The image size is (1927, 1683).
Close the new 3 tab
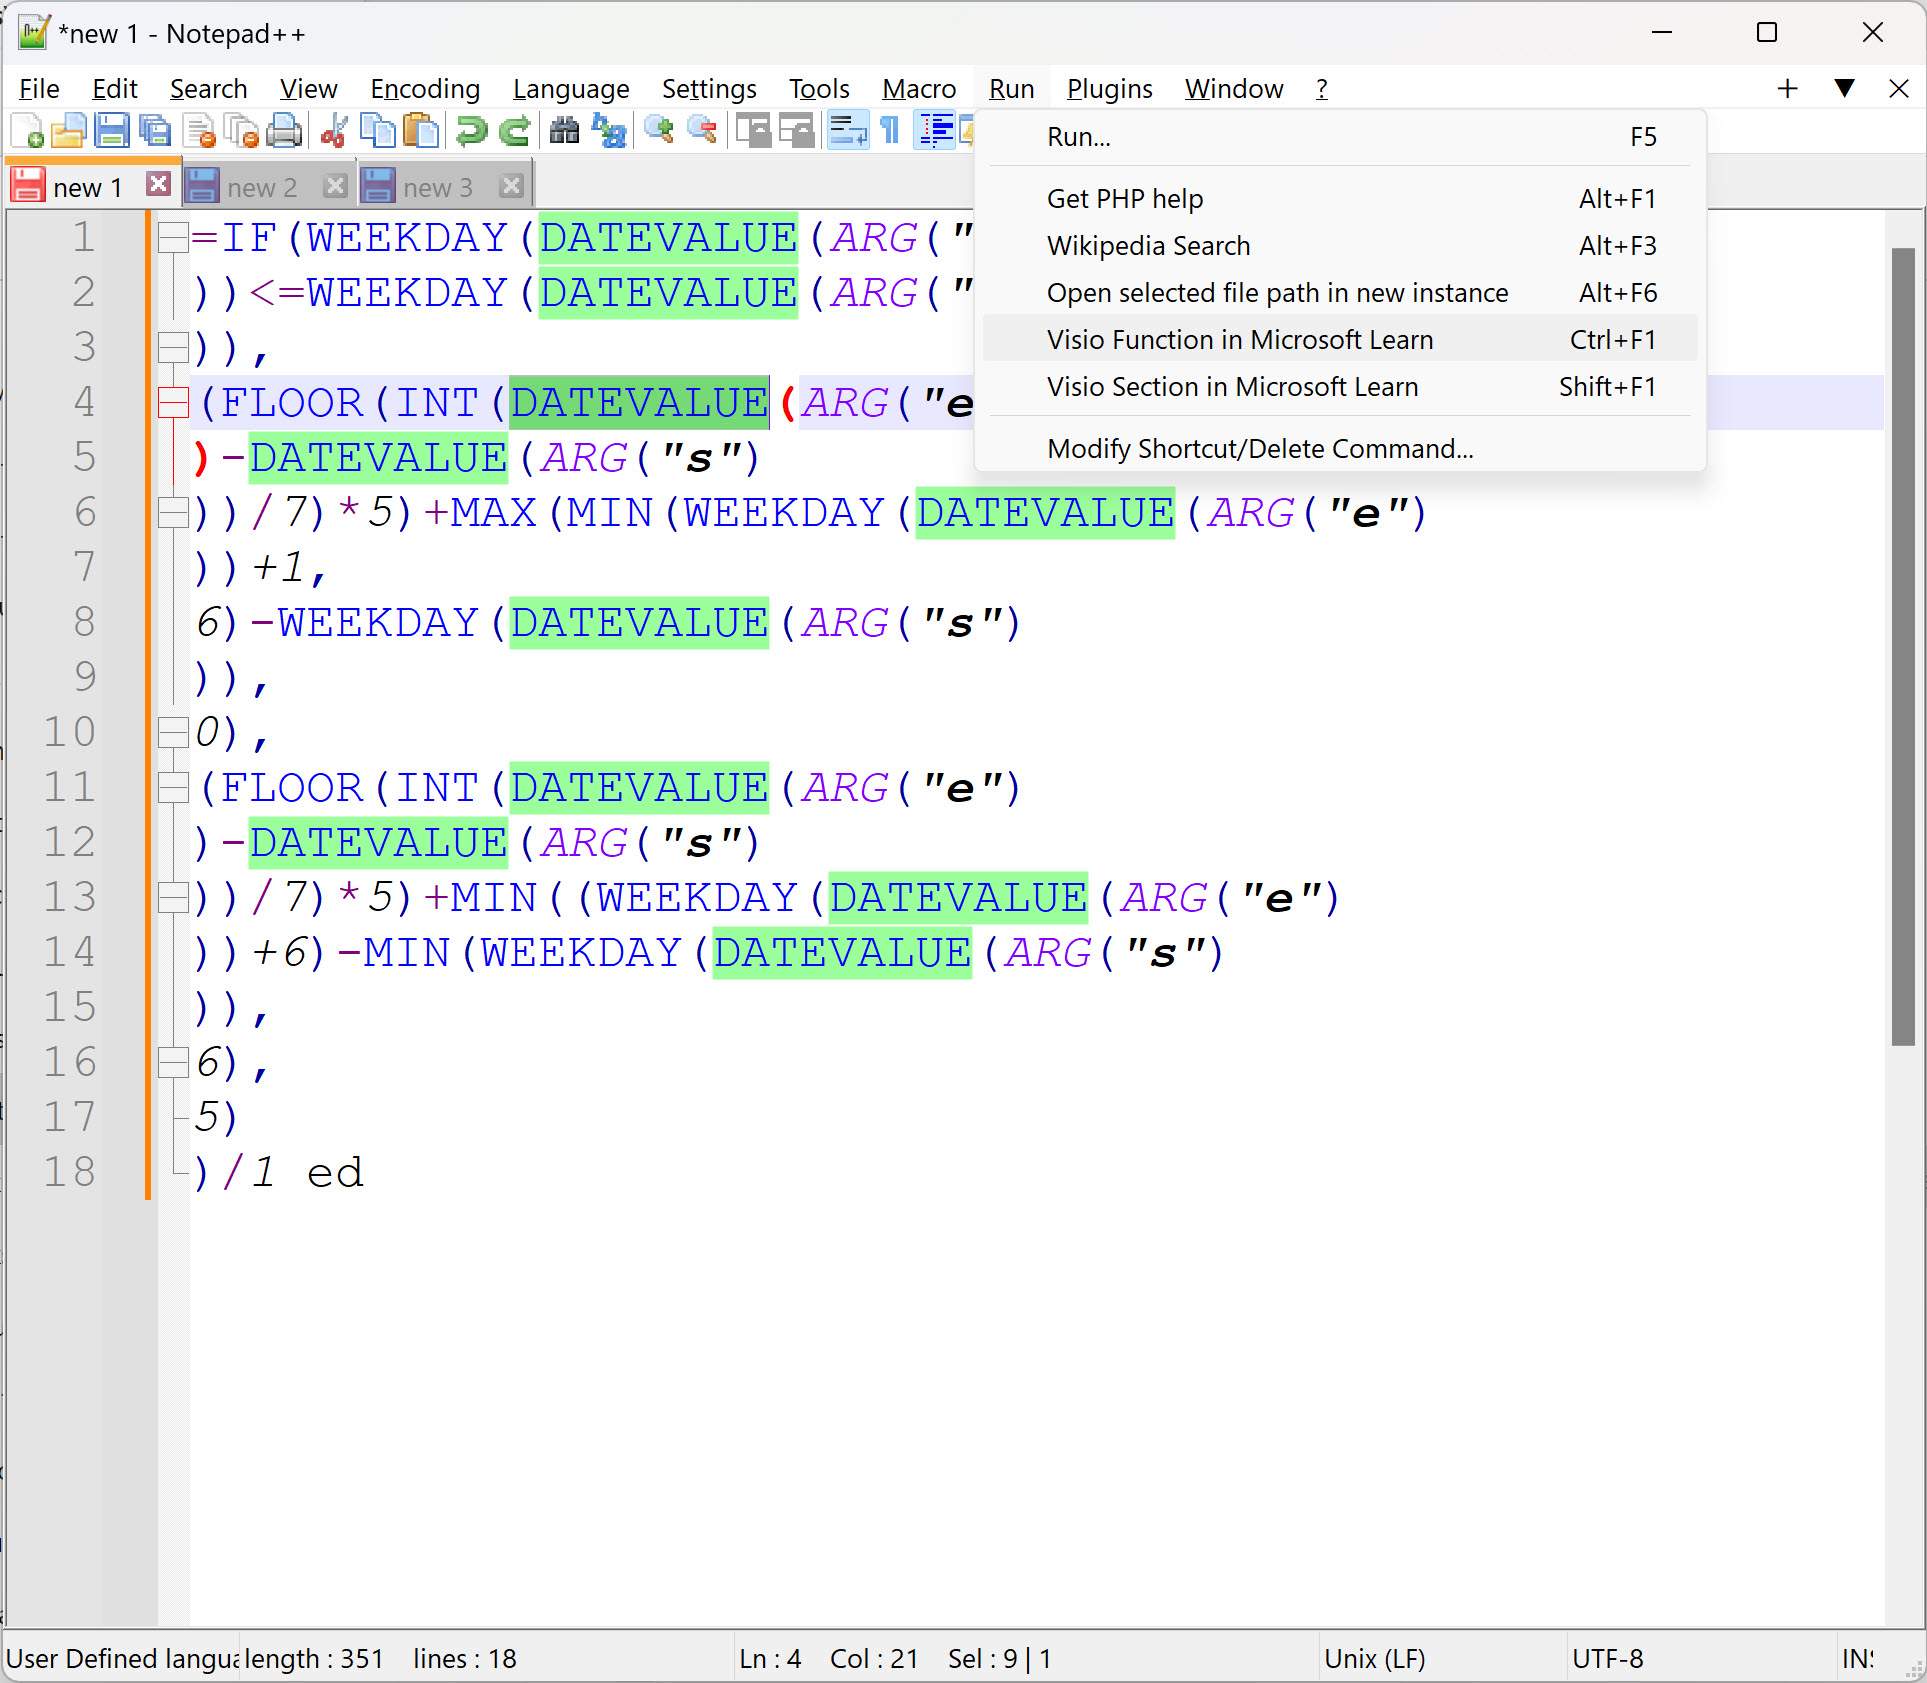[512, 186]
